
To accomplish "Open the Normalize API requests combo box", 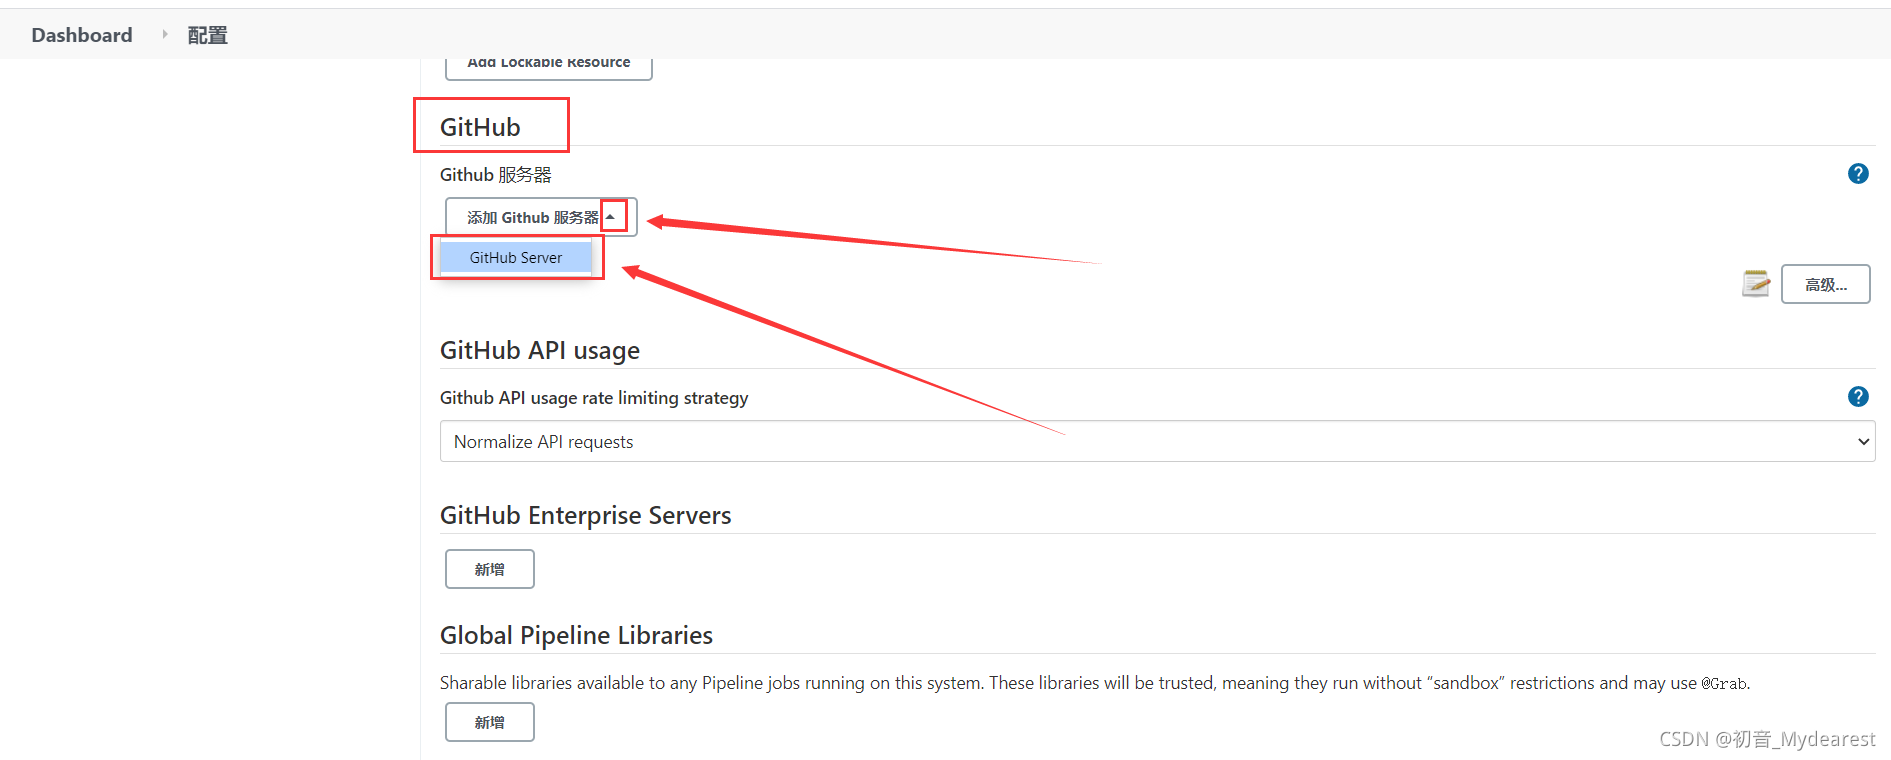I will click(x=1157, y=441).
